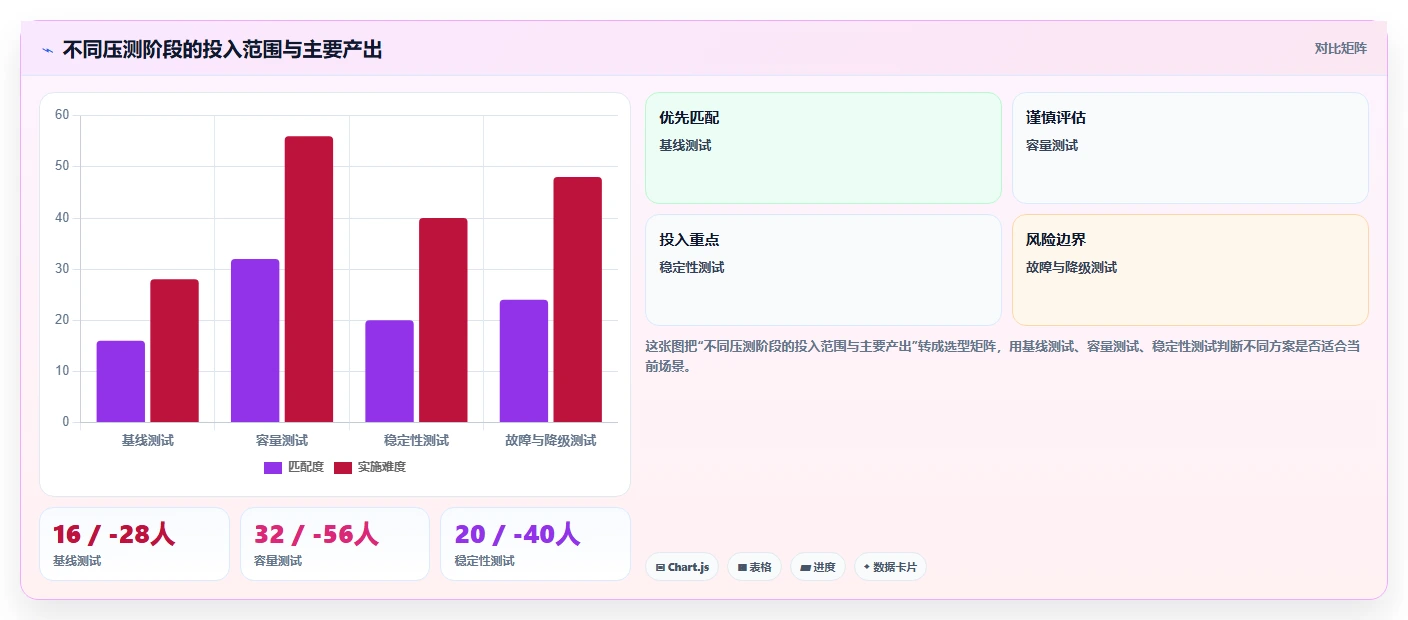
Task: Click the 对比矩阵 label in header
Action: [1340, 48]
